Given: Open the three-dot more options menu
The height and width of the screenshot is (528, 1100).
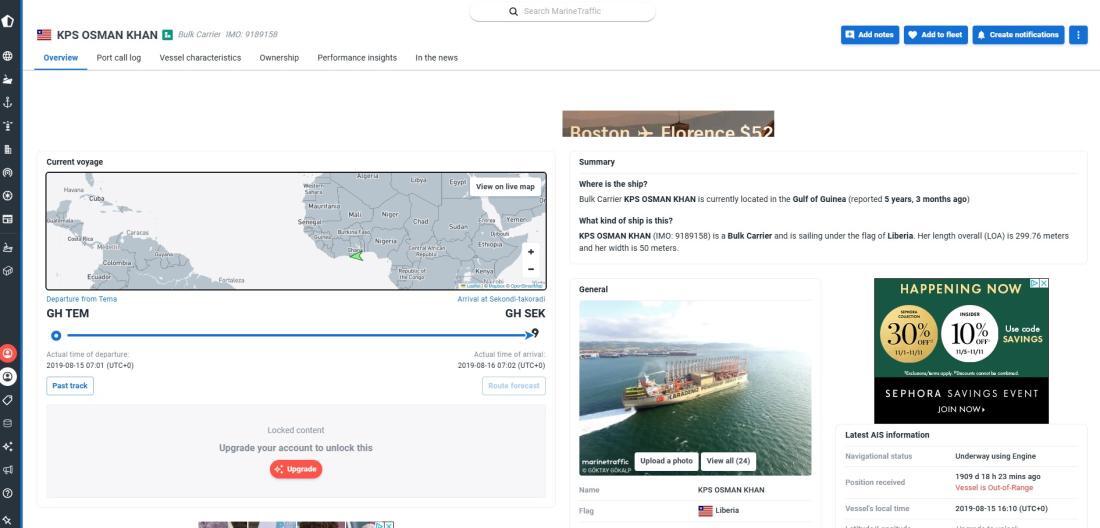Looking at the screenshot, I should tap(1078, 35).
